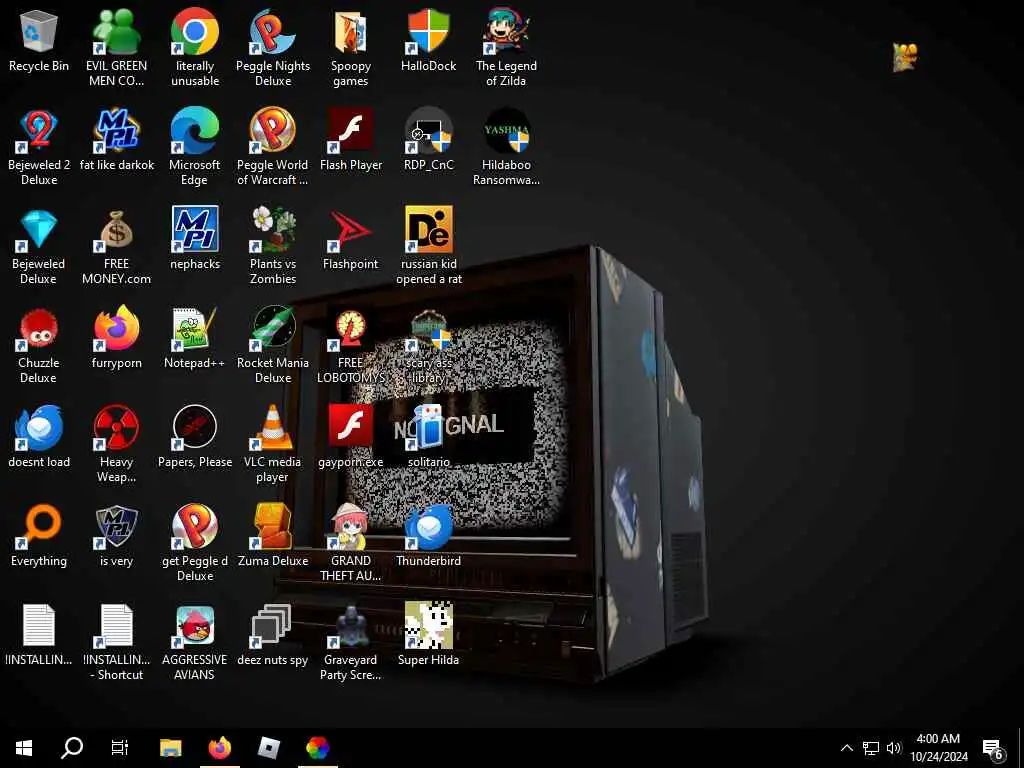Select Bejeweled 2 Deluxe icon

(39, 131)
